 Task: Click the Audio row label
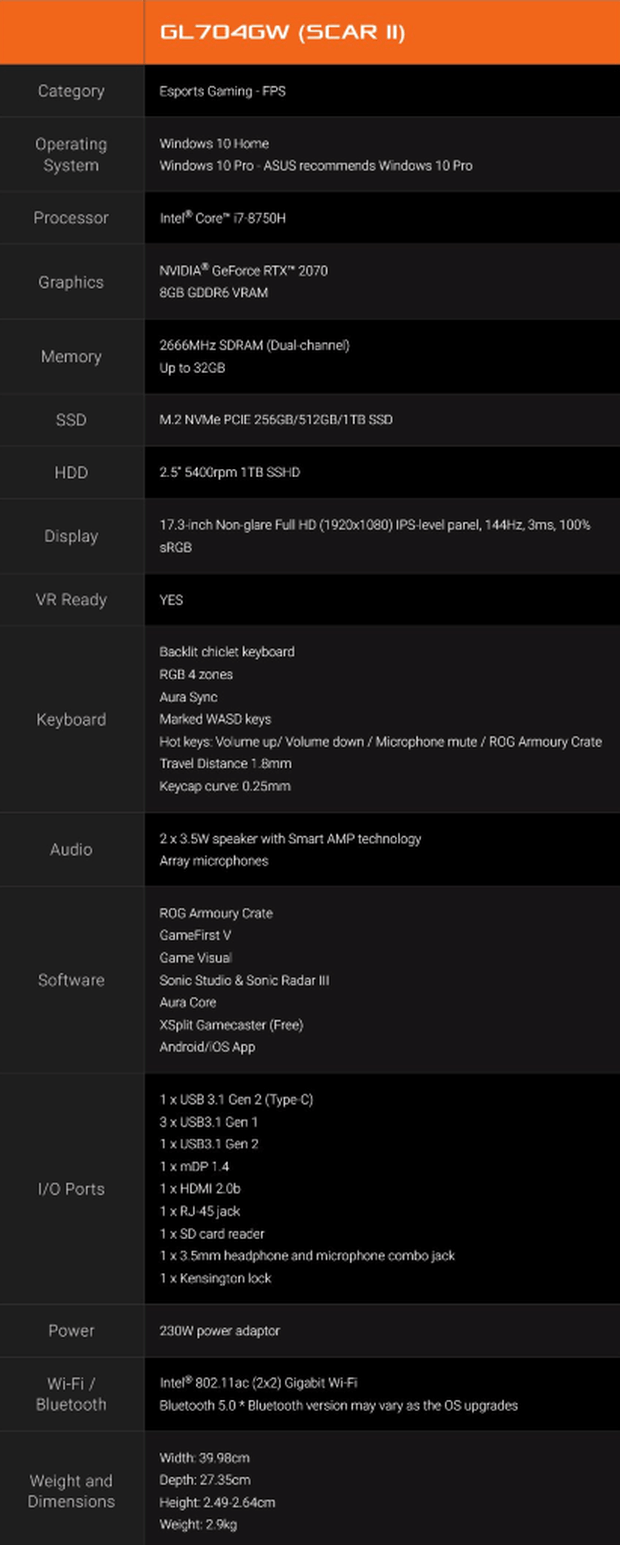tap(71, 849)
